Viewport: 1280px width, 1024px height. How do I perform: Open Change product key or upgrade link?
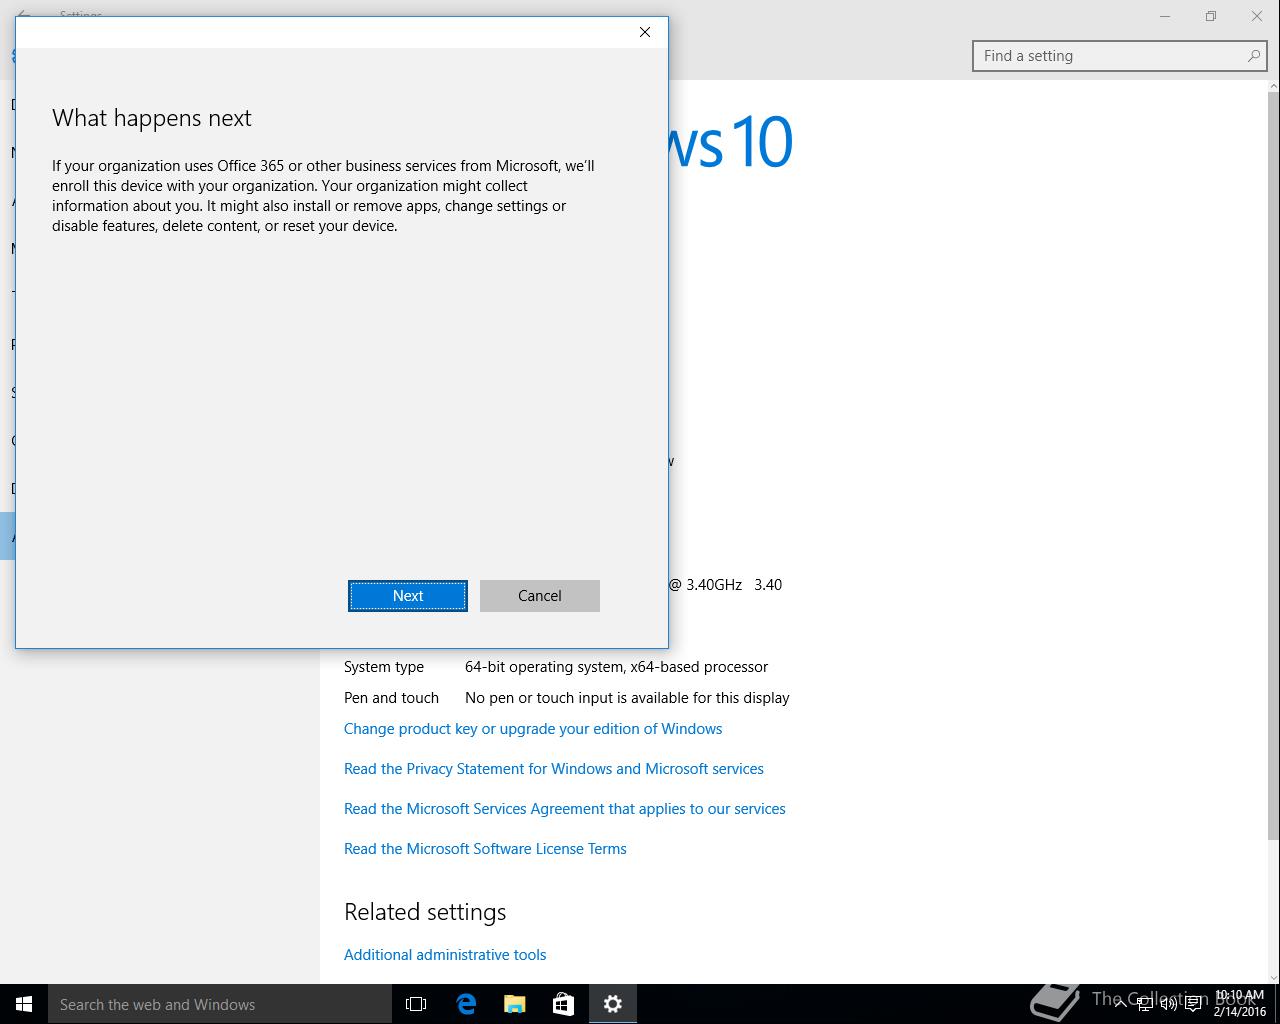click(533, 729)
